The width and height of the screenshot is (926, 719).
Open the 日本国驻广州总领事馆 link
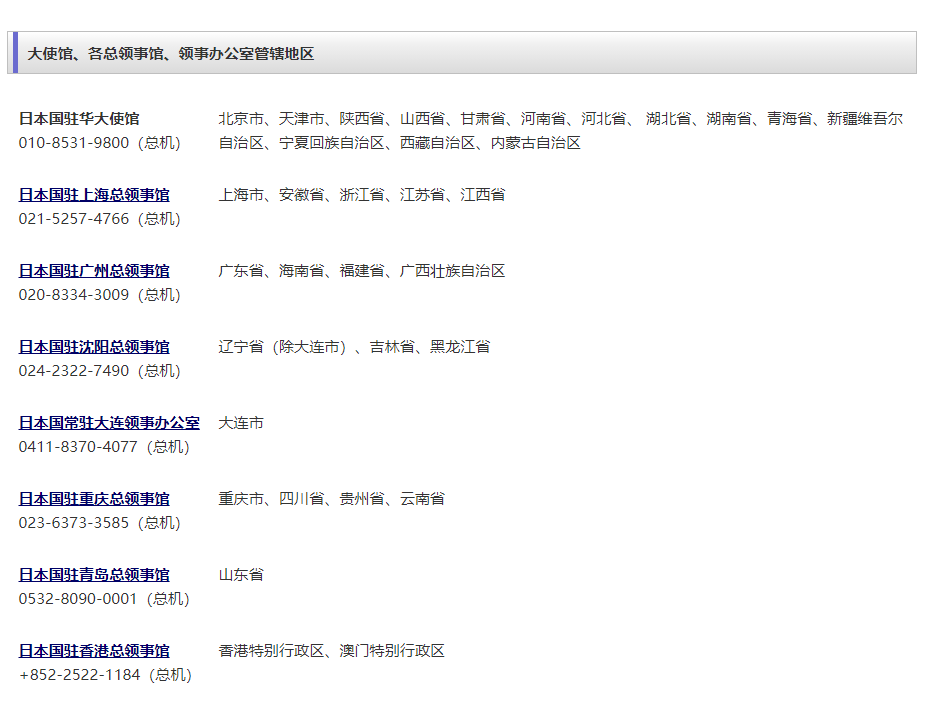(x=94, y=271)
